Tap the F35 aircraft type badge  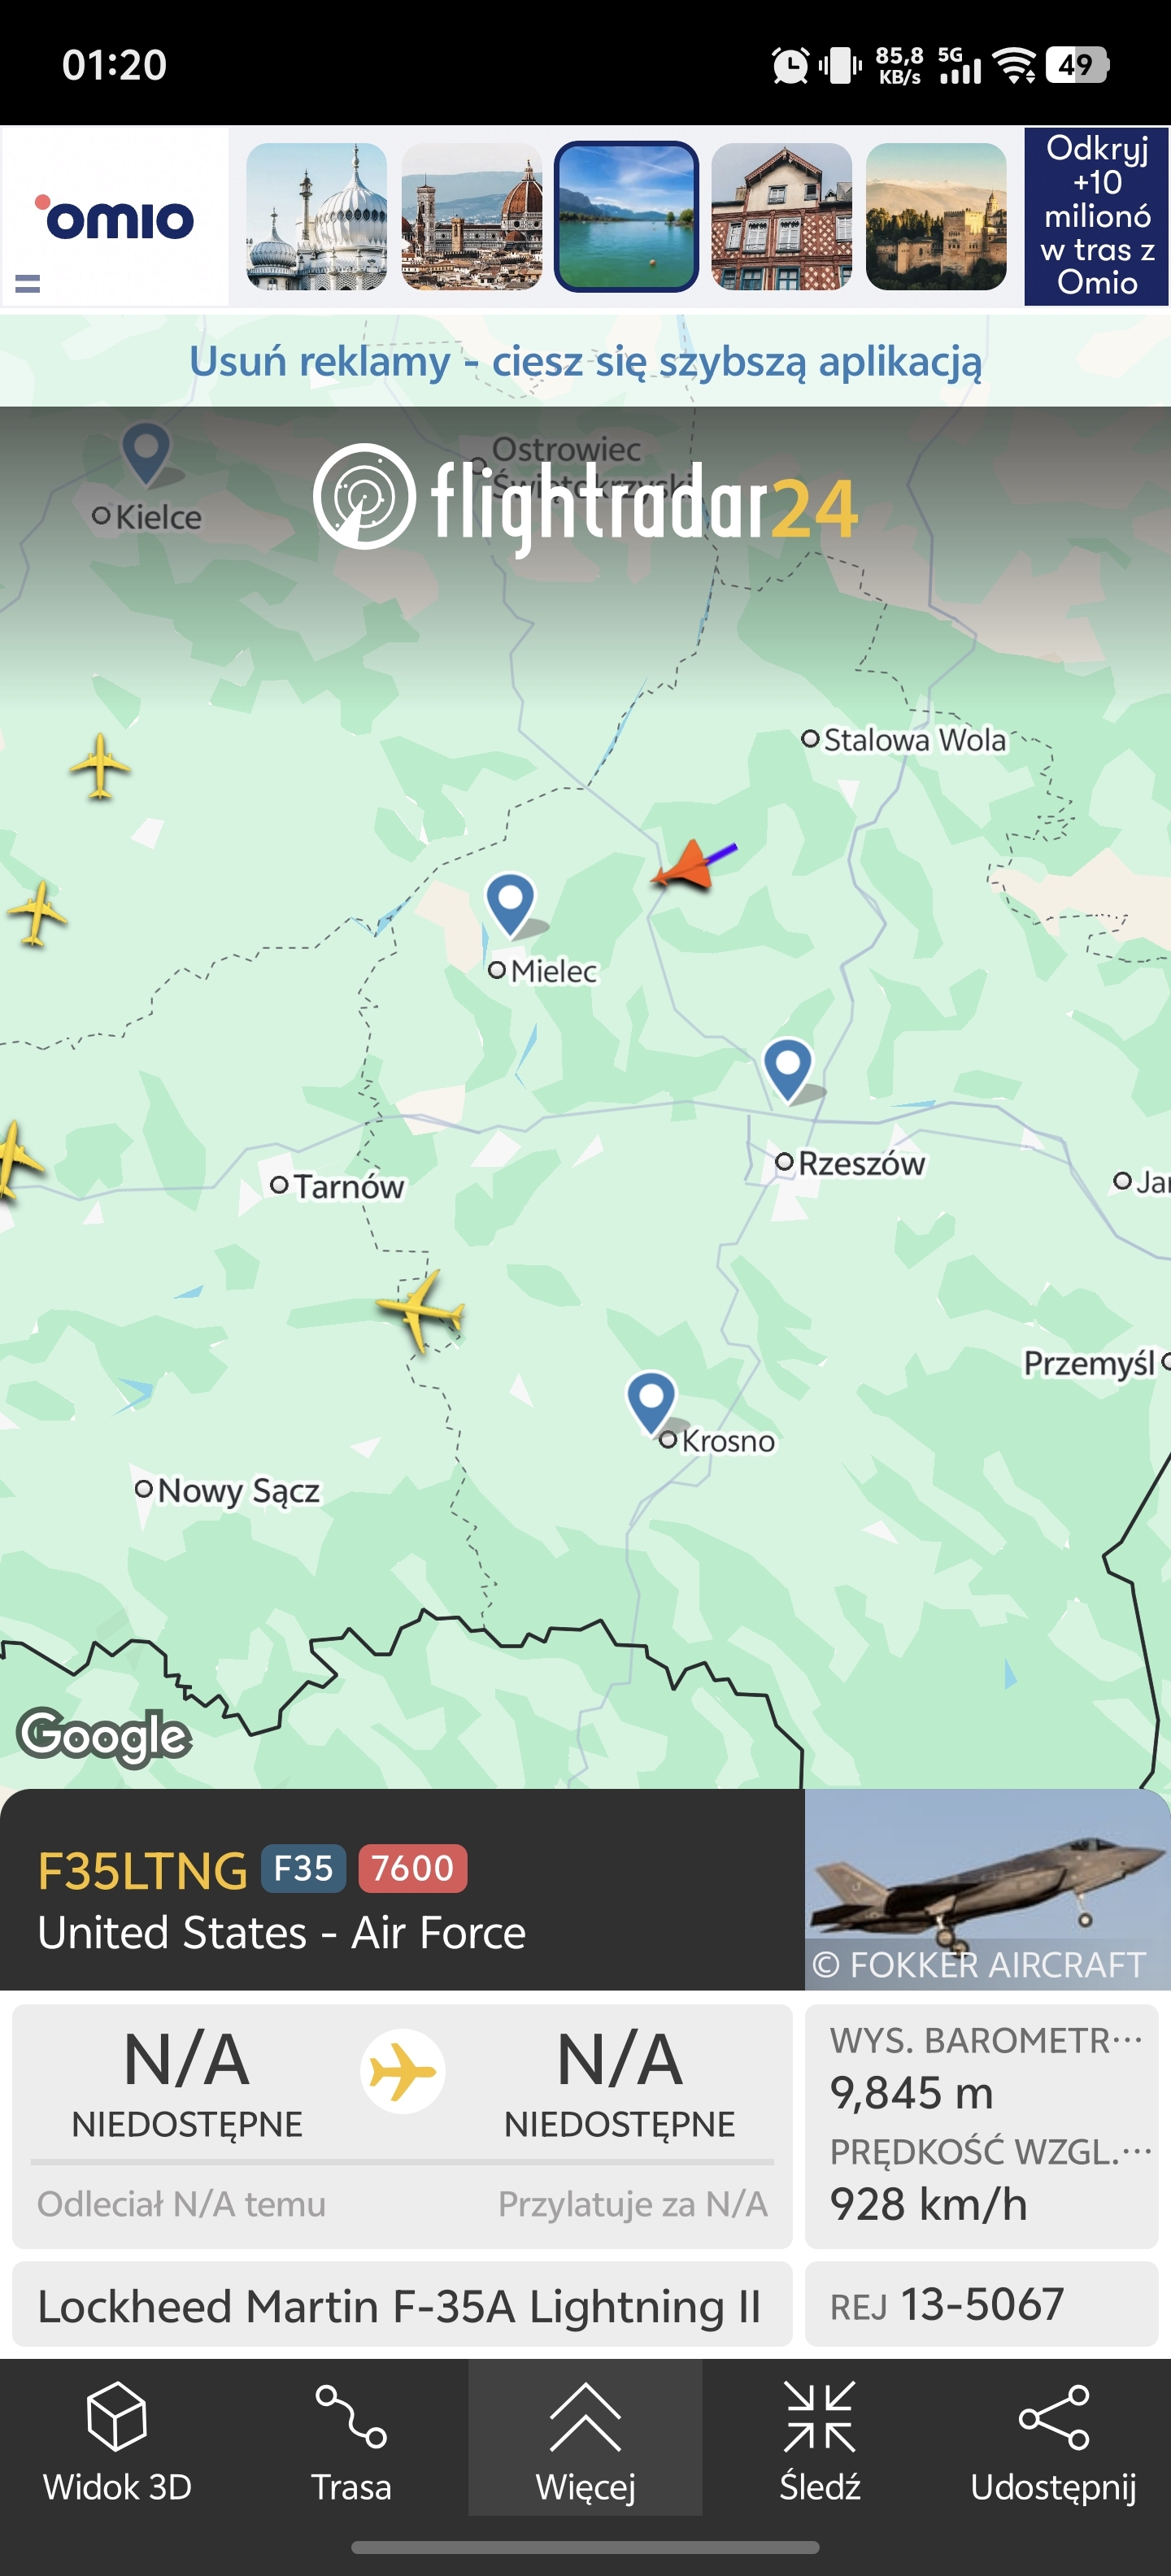(303, 1868)
